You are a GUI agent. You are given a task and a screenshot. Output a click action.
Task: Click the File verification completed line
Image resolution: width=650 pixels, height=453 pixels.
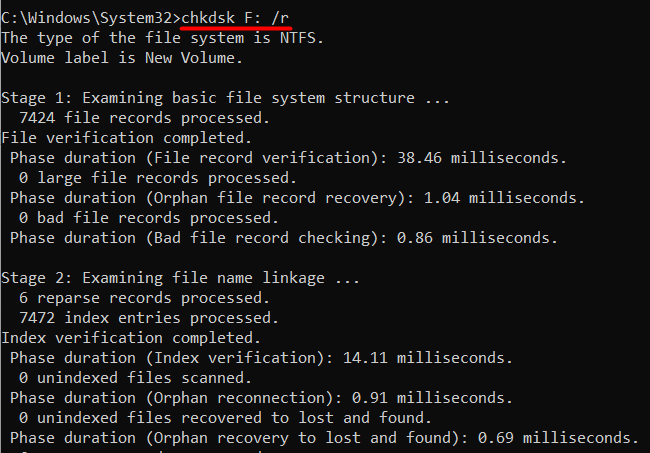coord(126,138)
